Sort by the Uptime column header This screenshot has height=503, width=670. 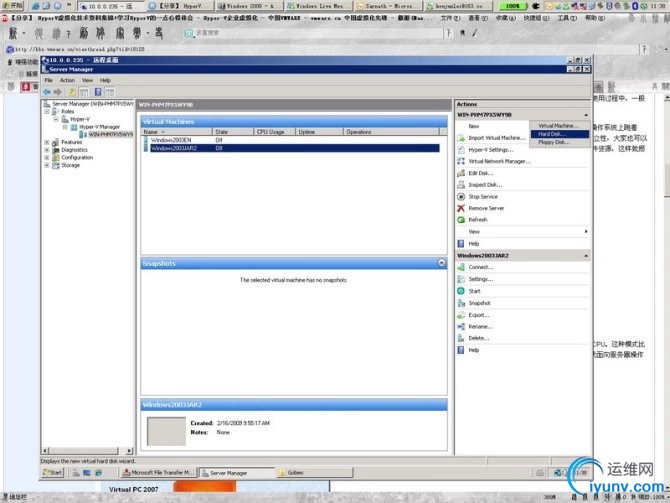(x=319, y=132)
